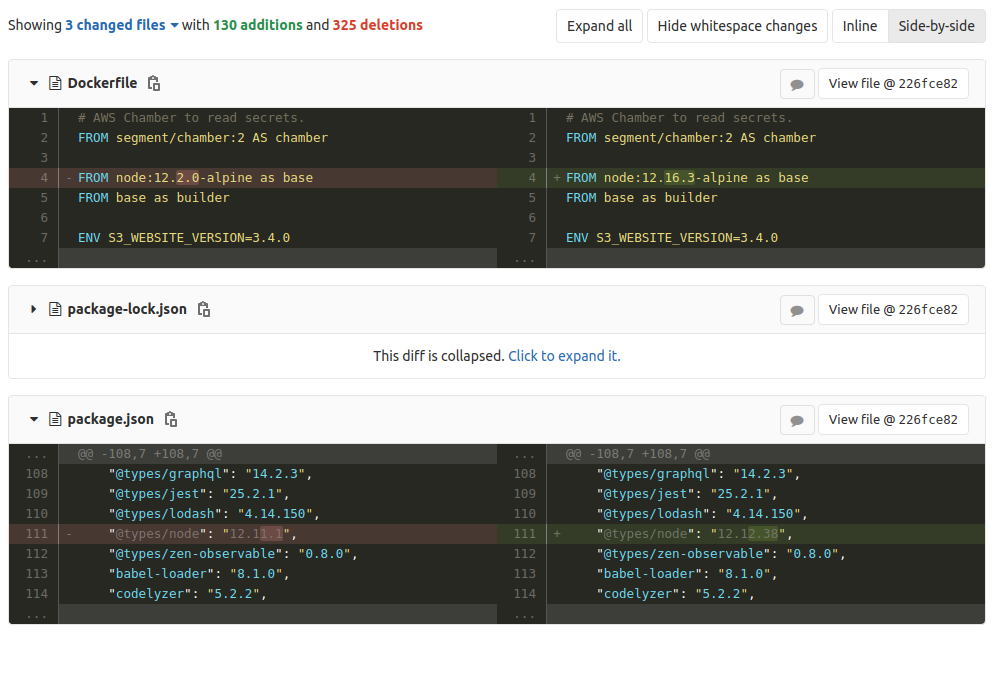Click the Click to expand it link
This screenshot has width=995, height=680.
pos(564,355)
